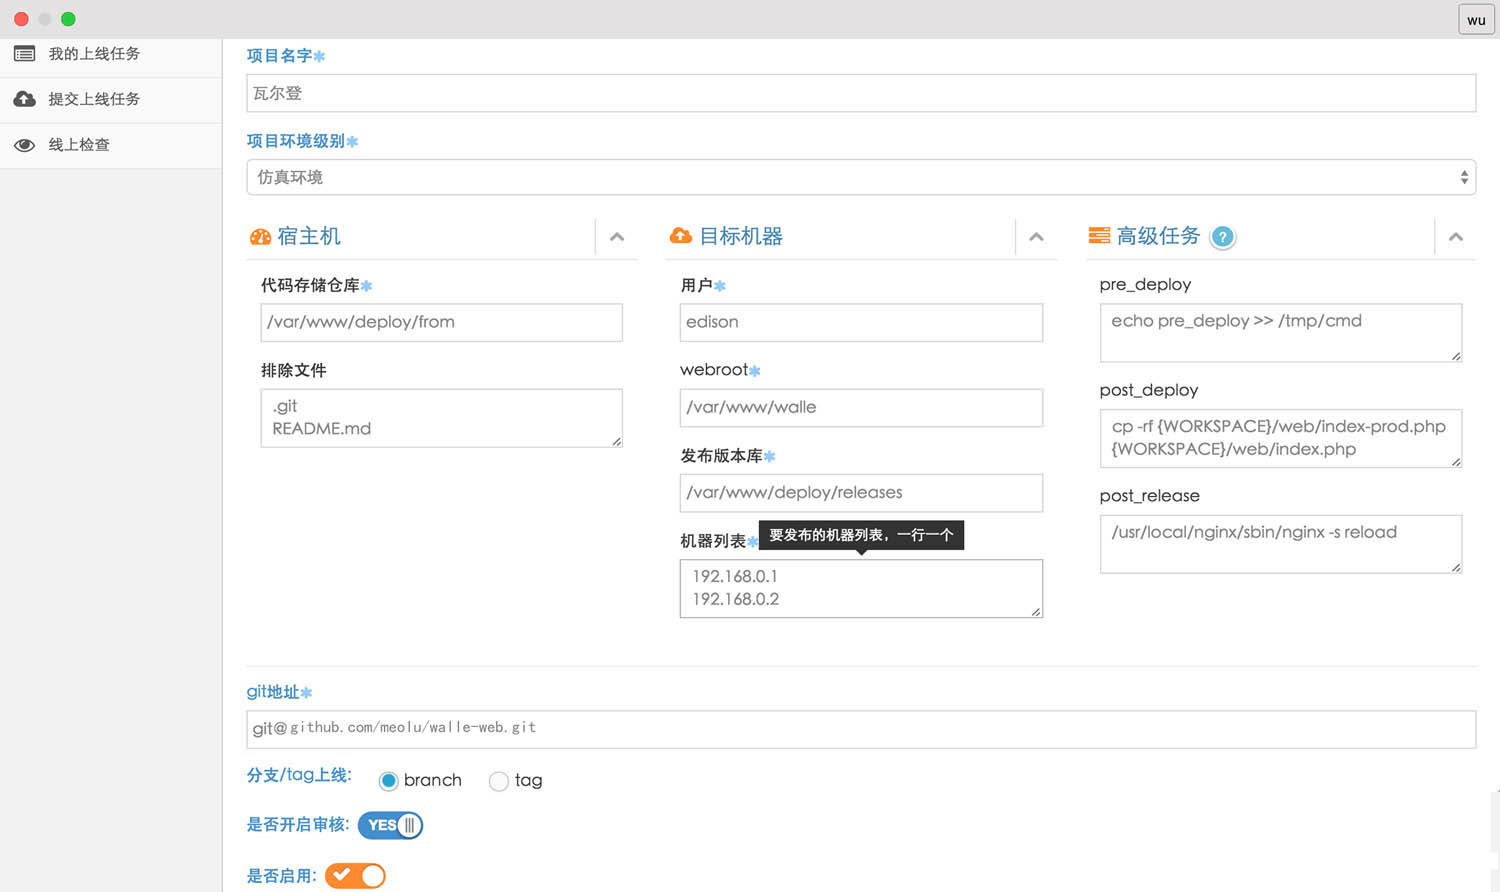Click the webroot field with /var/www/walle
Viewport: 1500px width, 892px height.
coord(861,407)
